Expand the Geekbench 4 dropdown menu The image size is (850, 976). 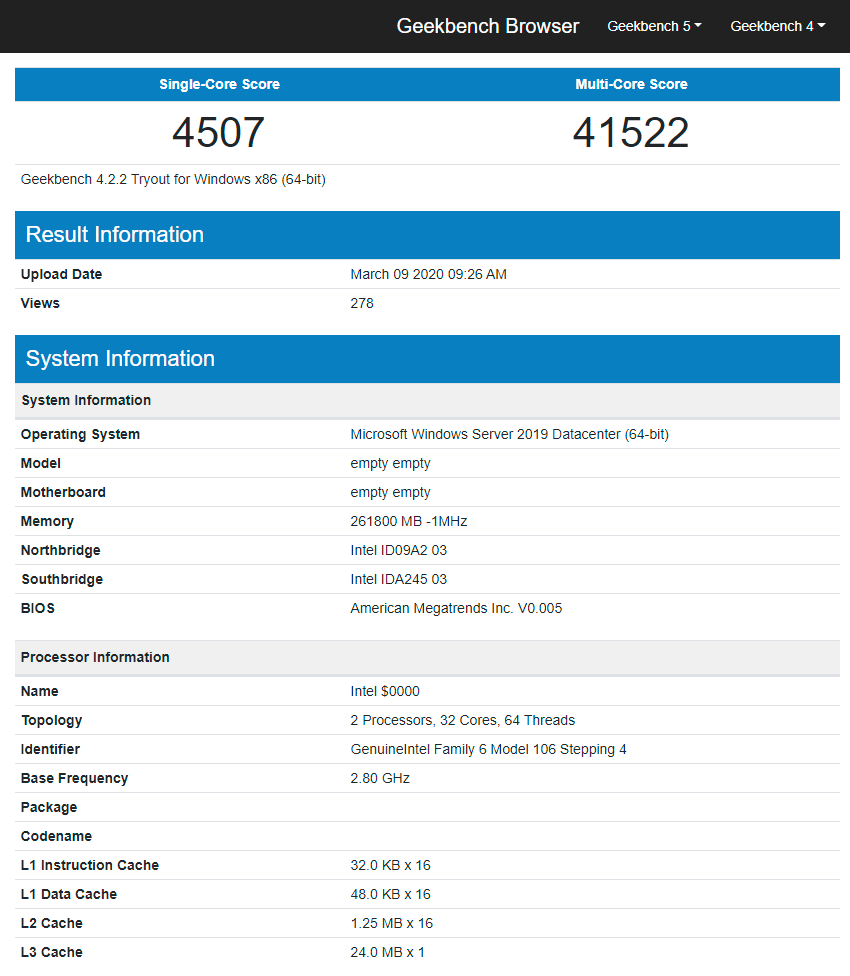(x=777, y=26)
